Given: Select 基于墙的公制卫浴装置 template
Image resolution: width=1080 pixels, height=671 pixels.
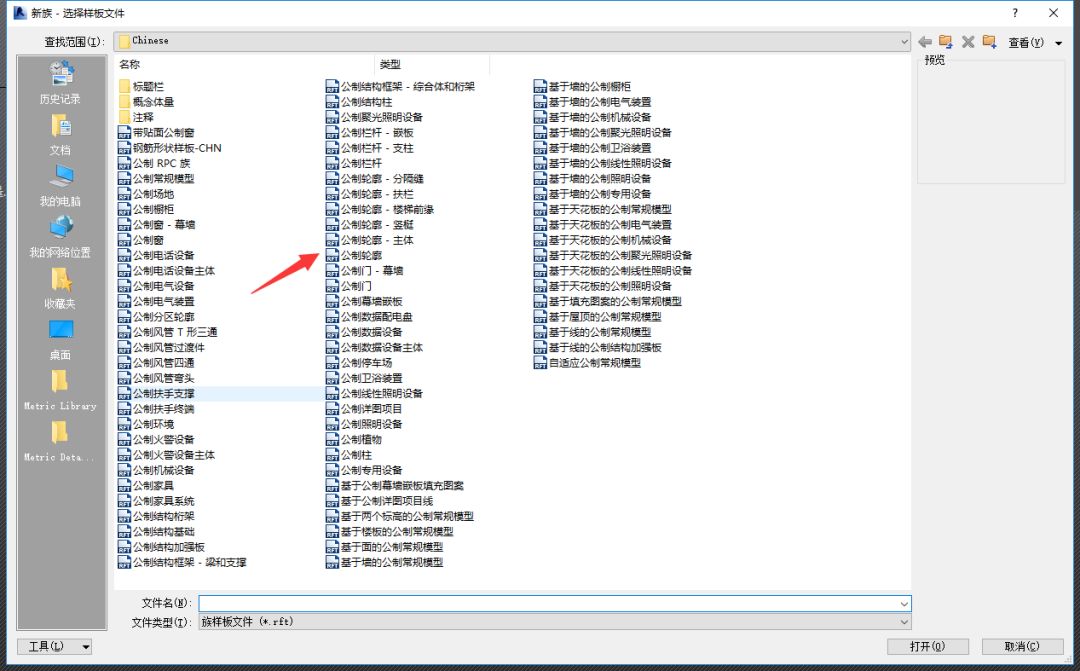Looking at the screenshot, I should 592,147.
